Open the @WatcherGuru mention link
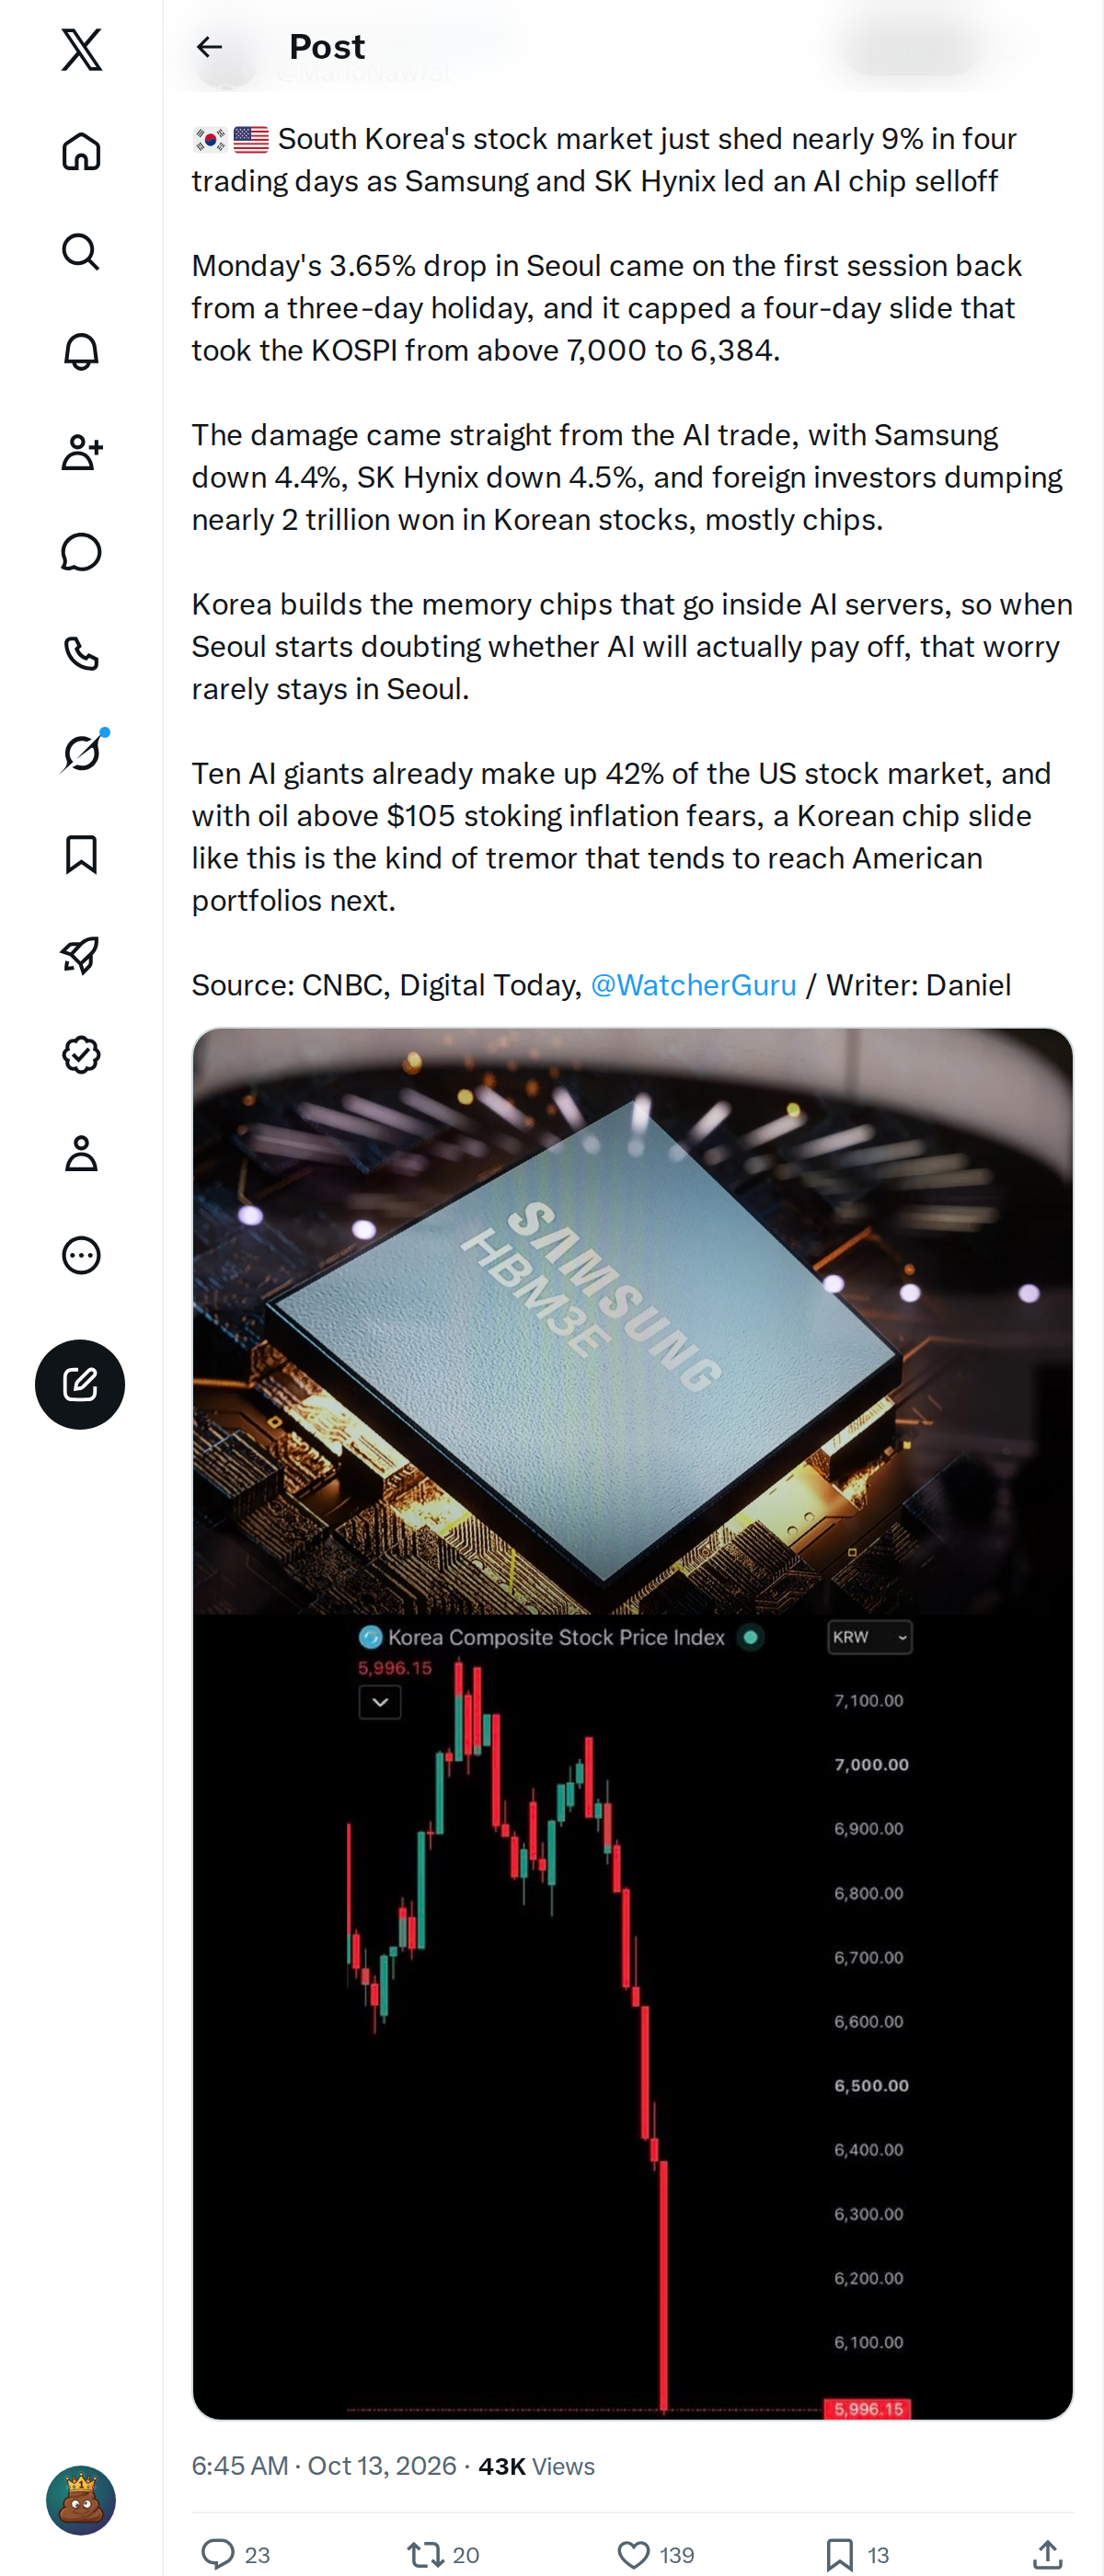The height and width of the screenshot is (2576, 1104). pyautogui.click(x=693, y=985)
